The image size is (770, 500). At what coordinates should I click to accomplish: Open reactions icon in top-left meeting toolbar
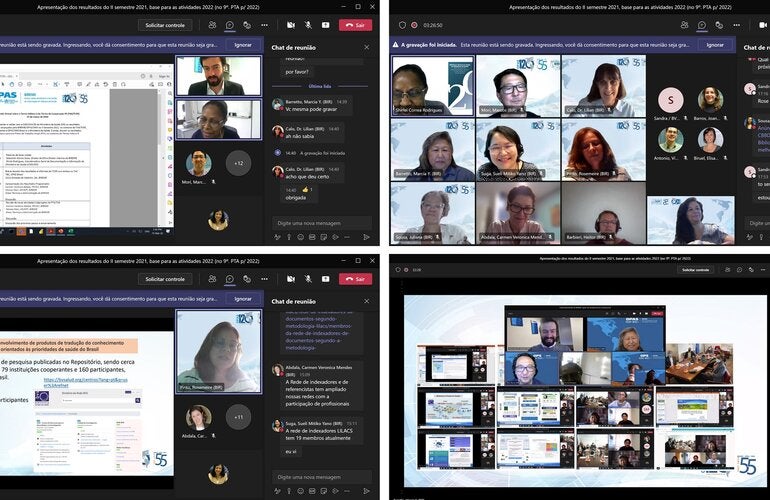pyautogui.click(x=247, y=25)
